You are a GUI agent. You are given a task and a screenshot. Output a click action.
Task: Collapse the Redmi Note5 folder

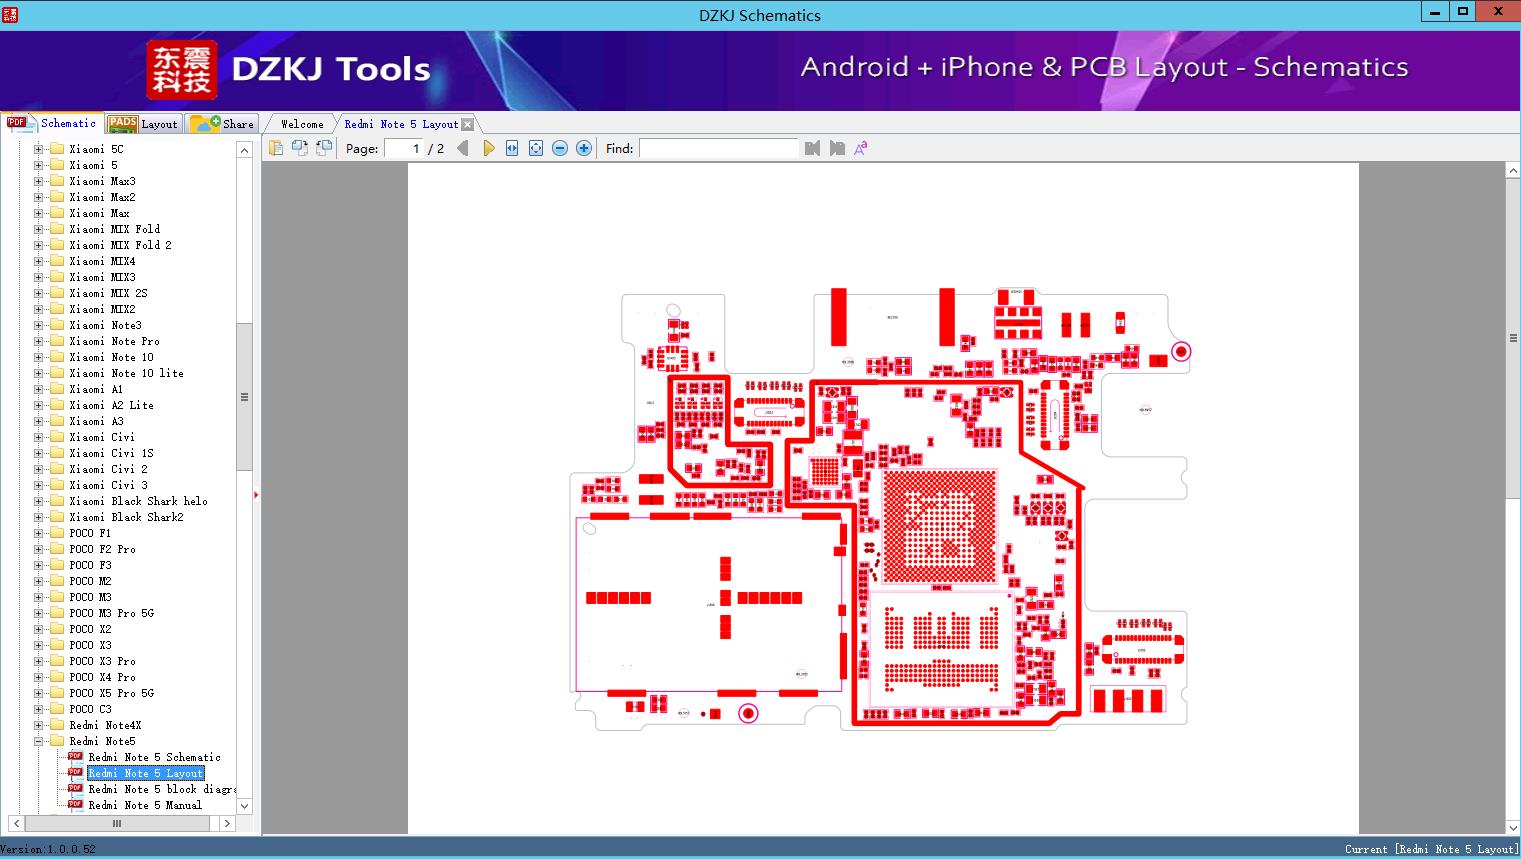(x=38, y=741)
